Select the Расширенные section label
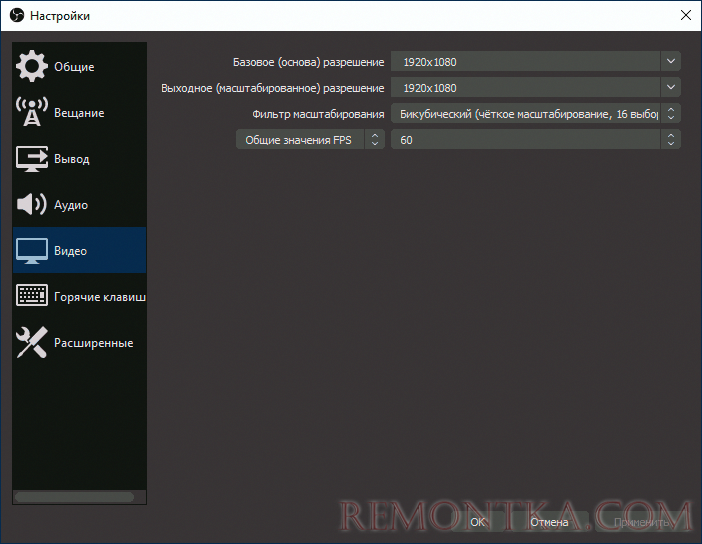 (94, 343)
